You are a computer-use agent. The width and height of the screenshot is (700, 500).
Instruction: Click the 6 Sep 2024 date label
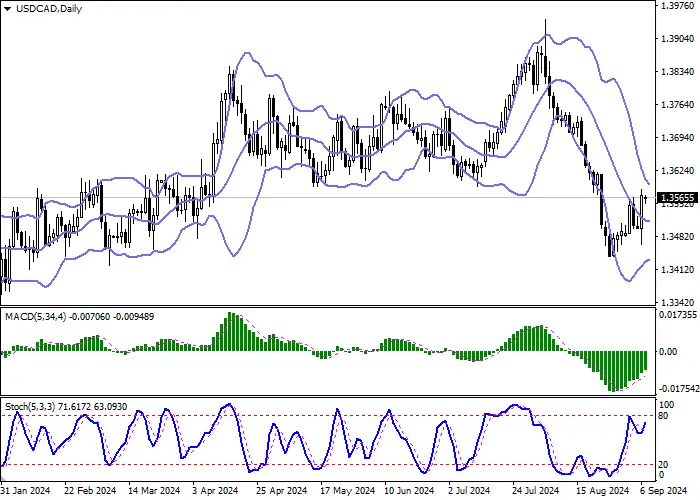point(663,490)
